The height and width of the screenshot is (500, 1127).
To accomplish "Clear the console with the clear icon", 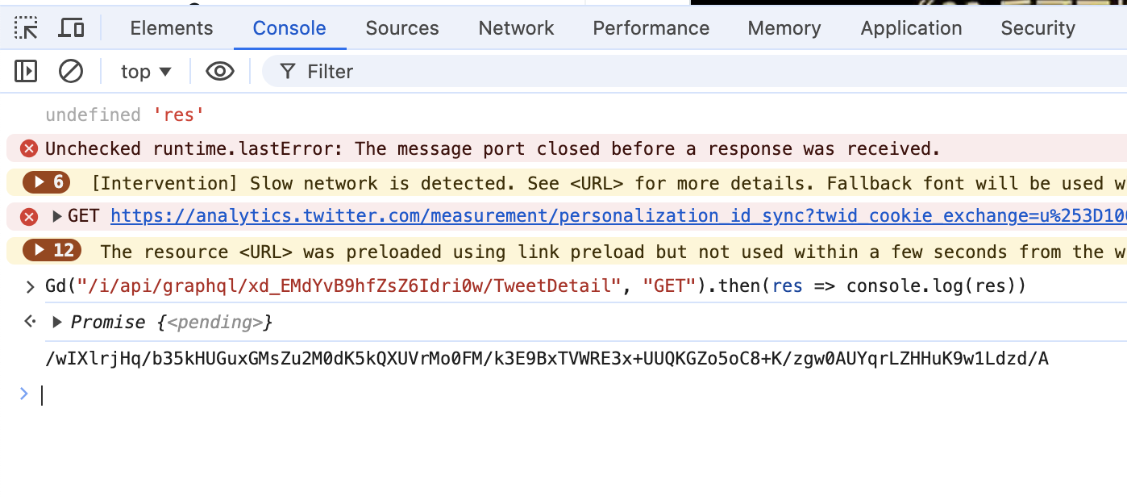I will click(71, 71).
